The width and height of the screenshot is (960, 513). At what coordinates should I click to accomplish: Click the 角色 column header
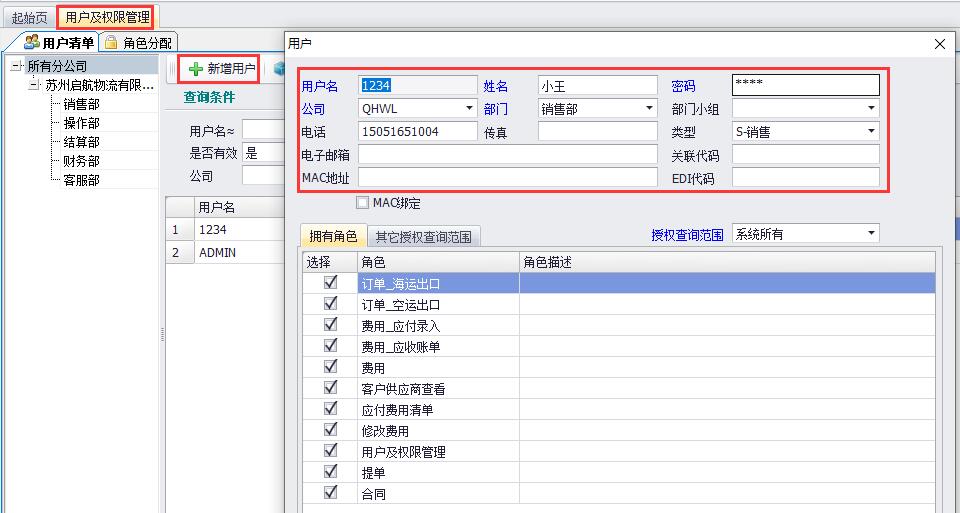[x=438, y=262]
